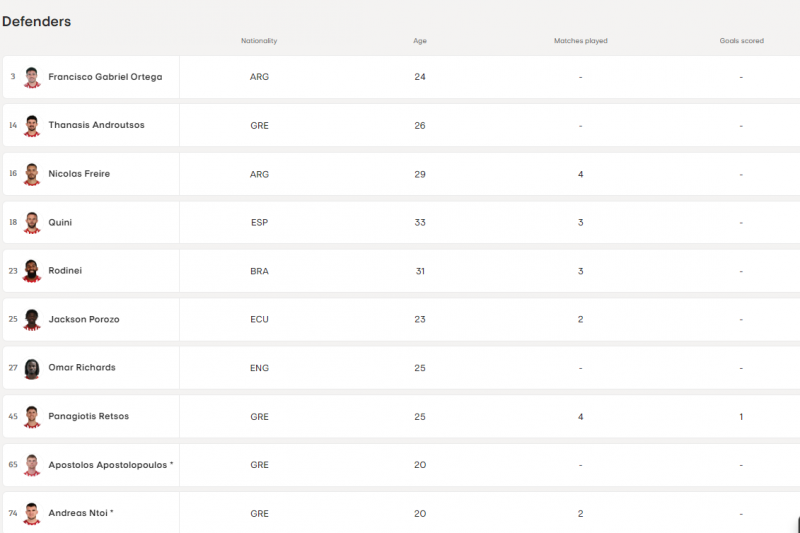Click the Goals scored column header
This screenshot has width=800, height=533.
pos(741,41)
